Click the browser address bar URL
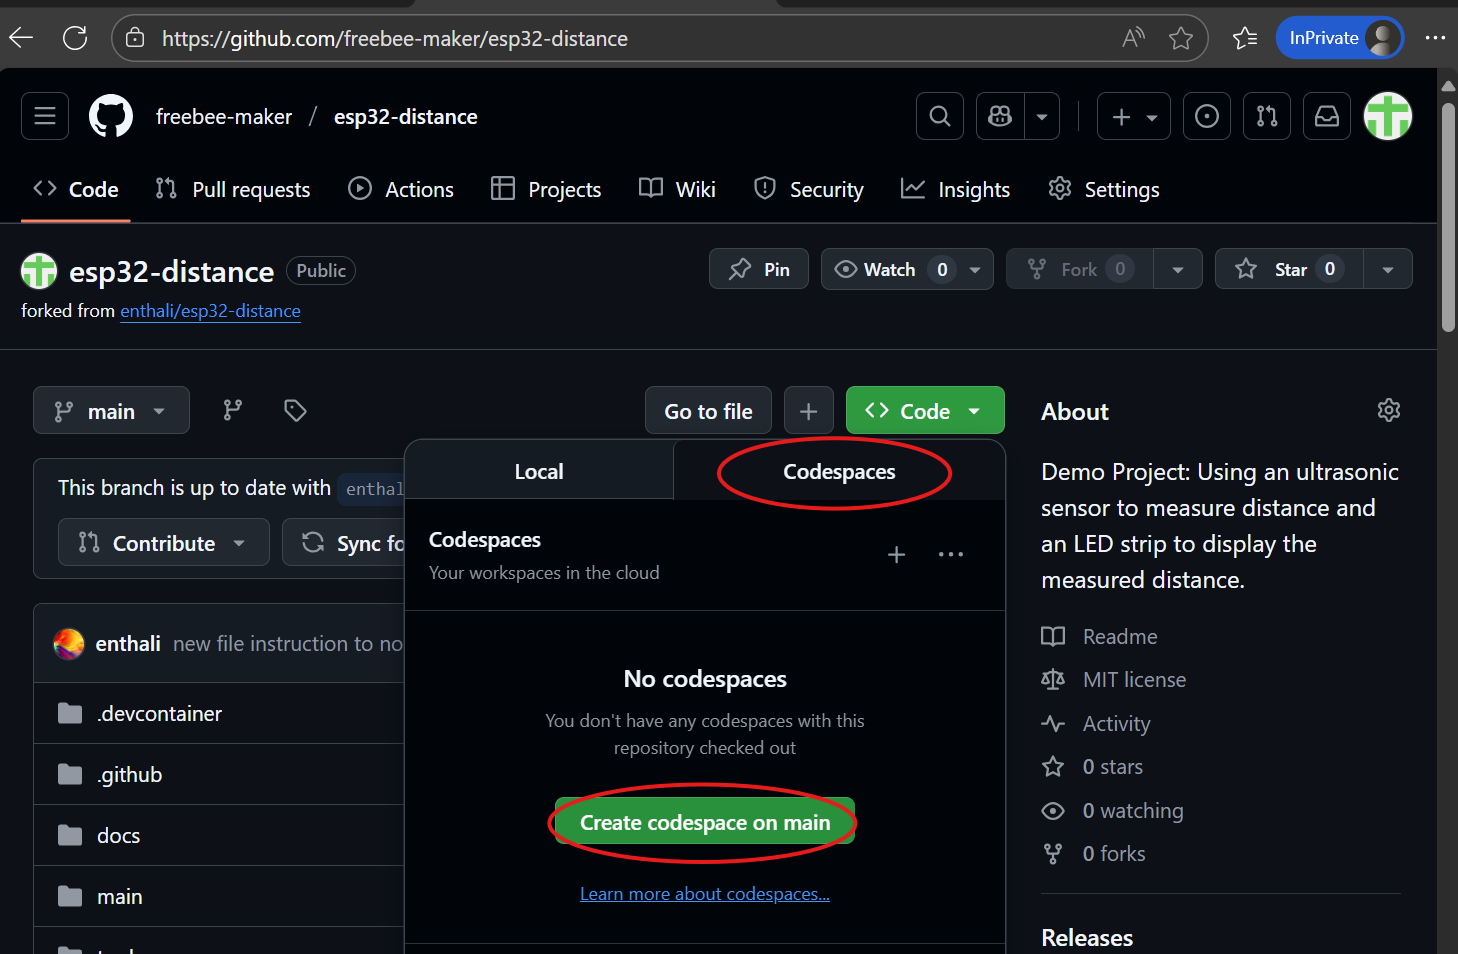 (x=395, y=38)
